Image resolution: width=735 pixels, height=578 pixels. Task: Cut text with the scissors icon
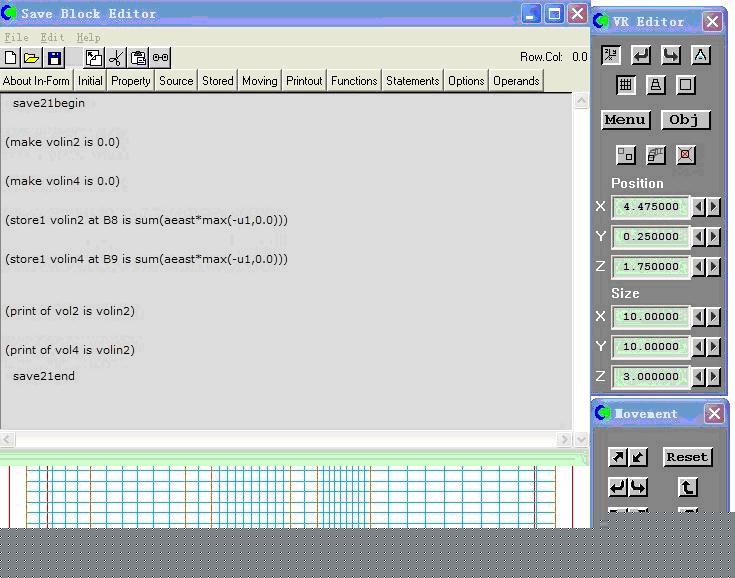(x=116, y=58)
